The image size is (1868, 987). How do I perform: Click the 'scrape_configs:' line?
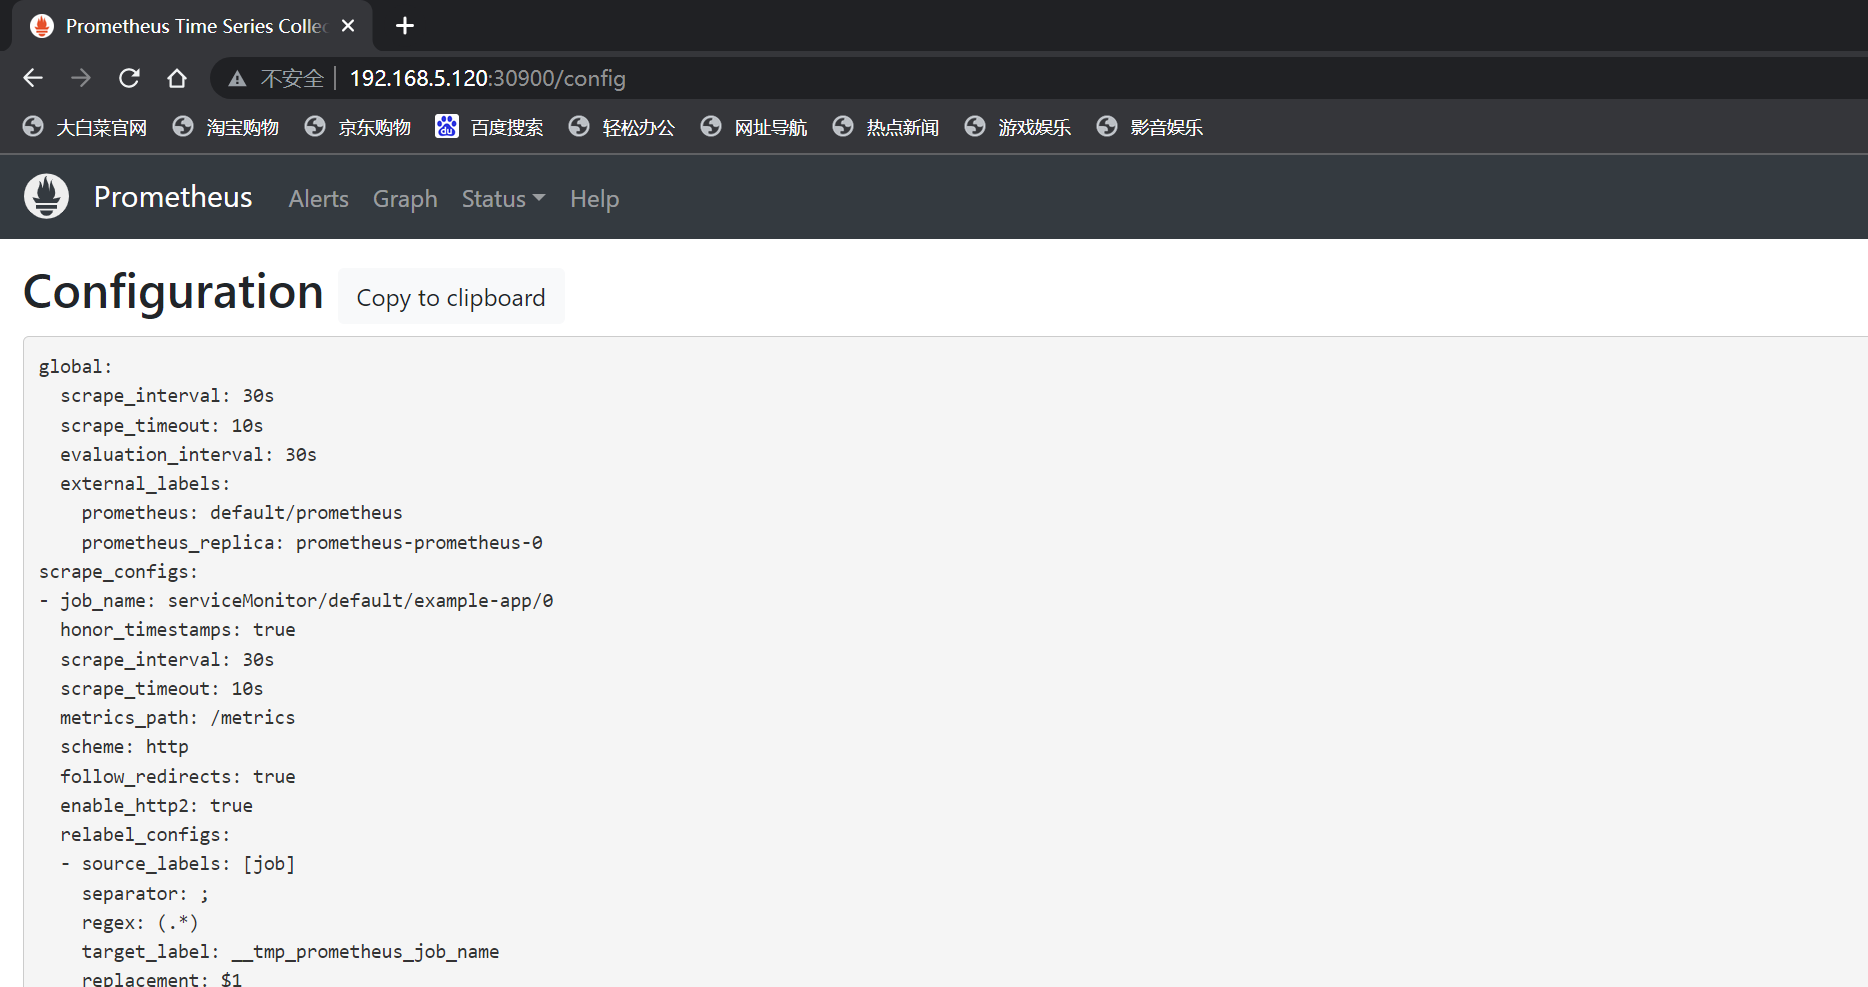point(118,572)
